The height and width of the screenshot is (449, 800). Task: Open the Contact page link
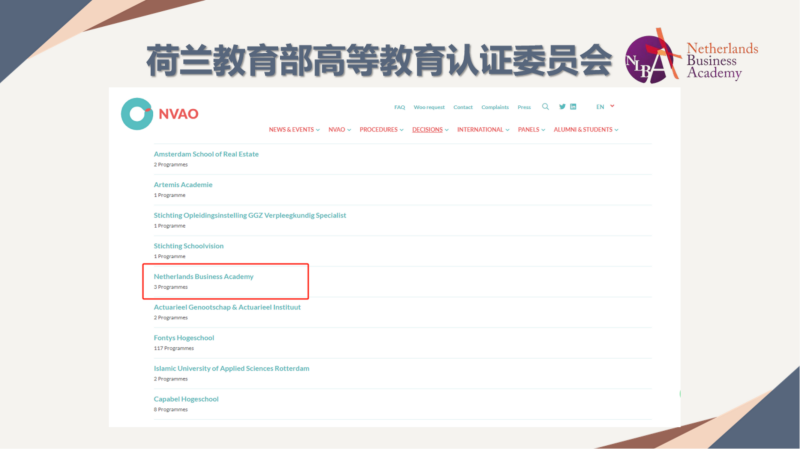click(x=463, y=107)
